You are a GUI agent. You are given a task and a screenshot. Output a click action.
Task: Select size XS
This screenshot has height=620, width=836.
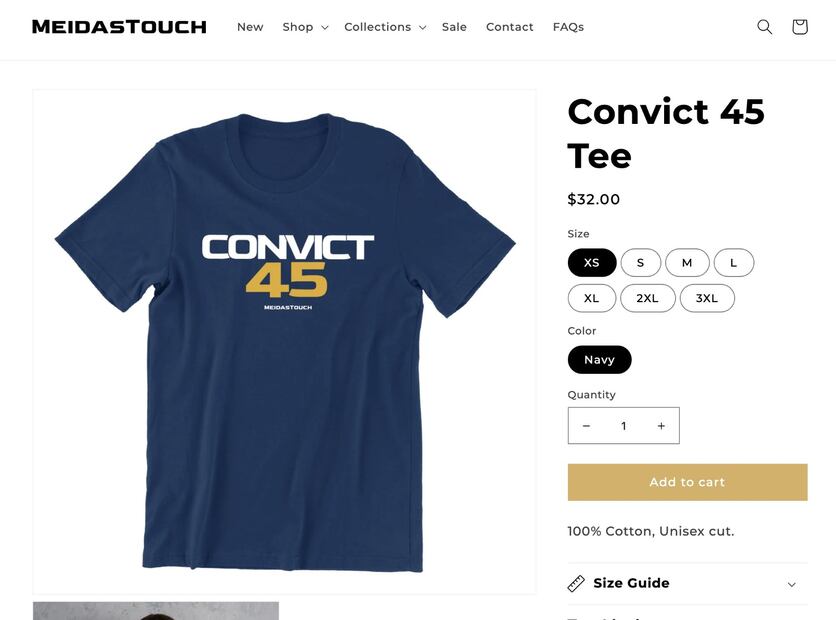[x=592, y=262]
